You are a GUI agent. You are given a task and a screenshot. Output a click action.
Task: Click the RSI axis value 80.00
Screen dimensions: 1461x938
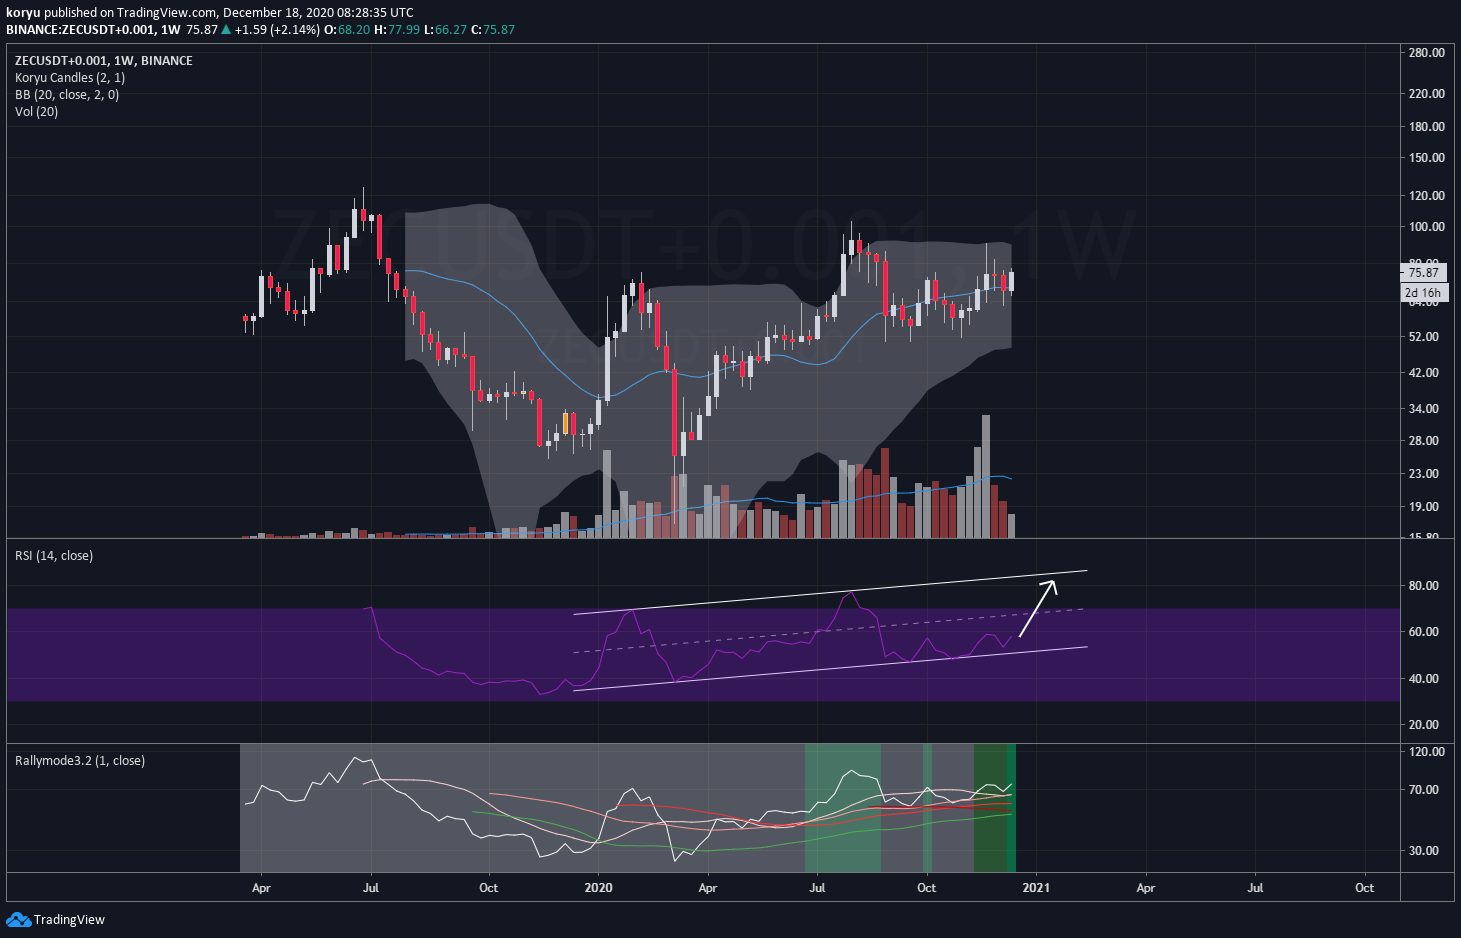coord(1424,585)
